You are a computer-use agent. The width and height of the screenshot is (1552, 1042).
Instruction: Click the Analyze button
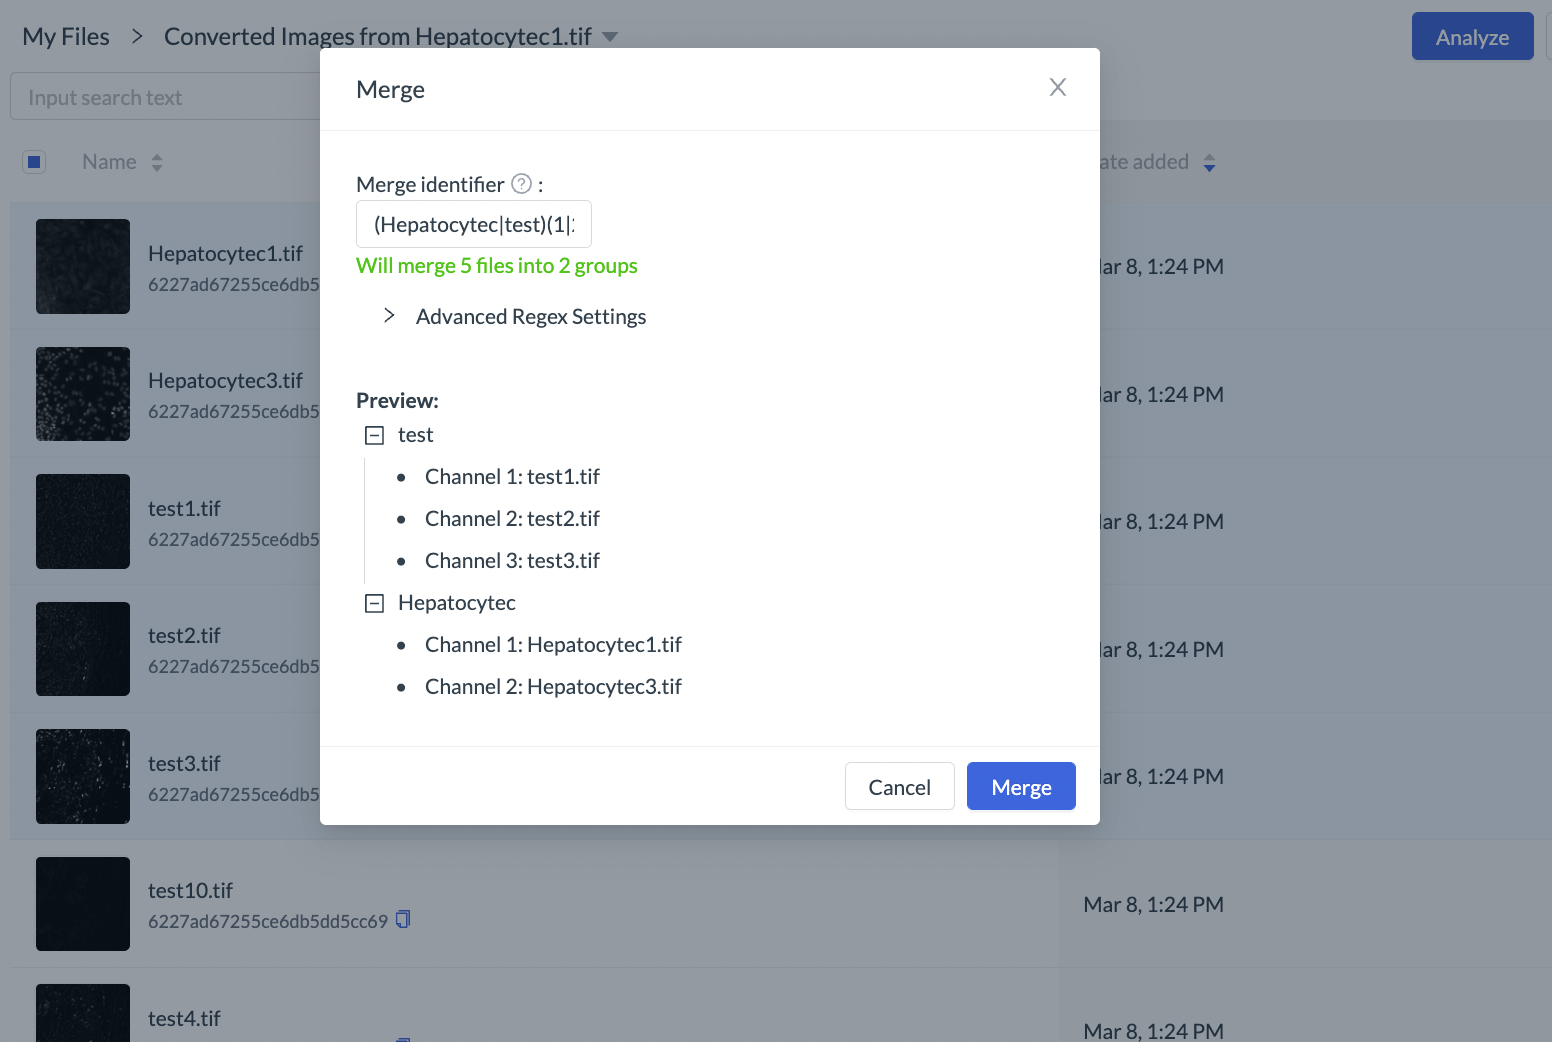[1471, 37]
